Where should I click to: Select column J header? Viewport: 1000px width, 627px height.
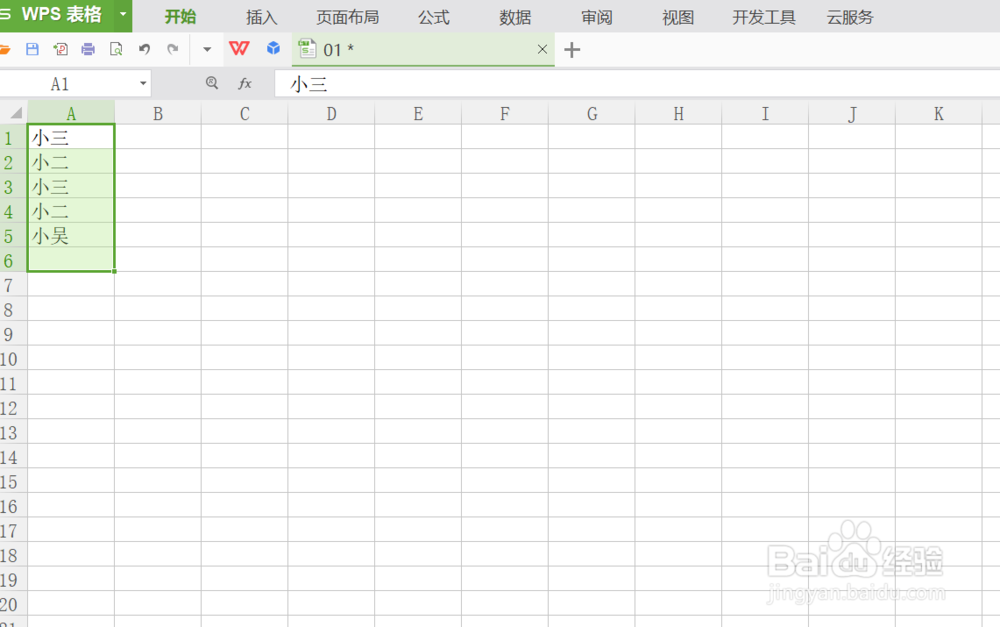click(851, 113)
